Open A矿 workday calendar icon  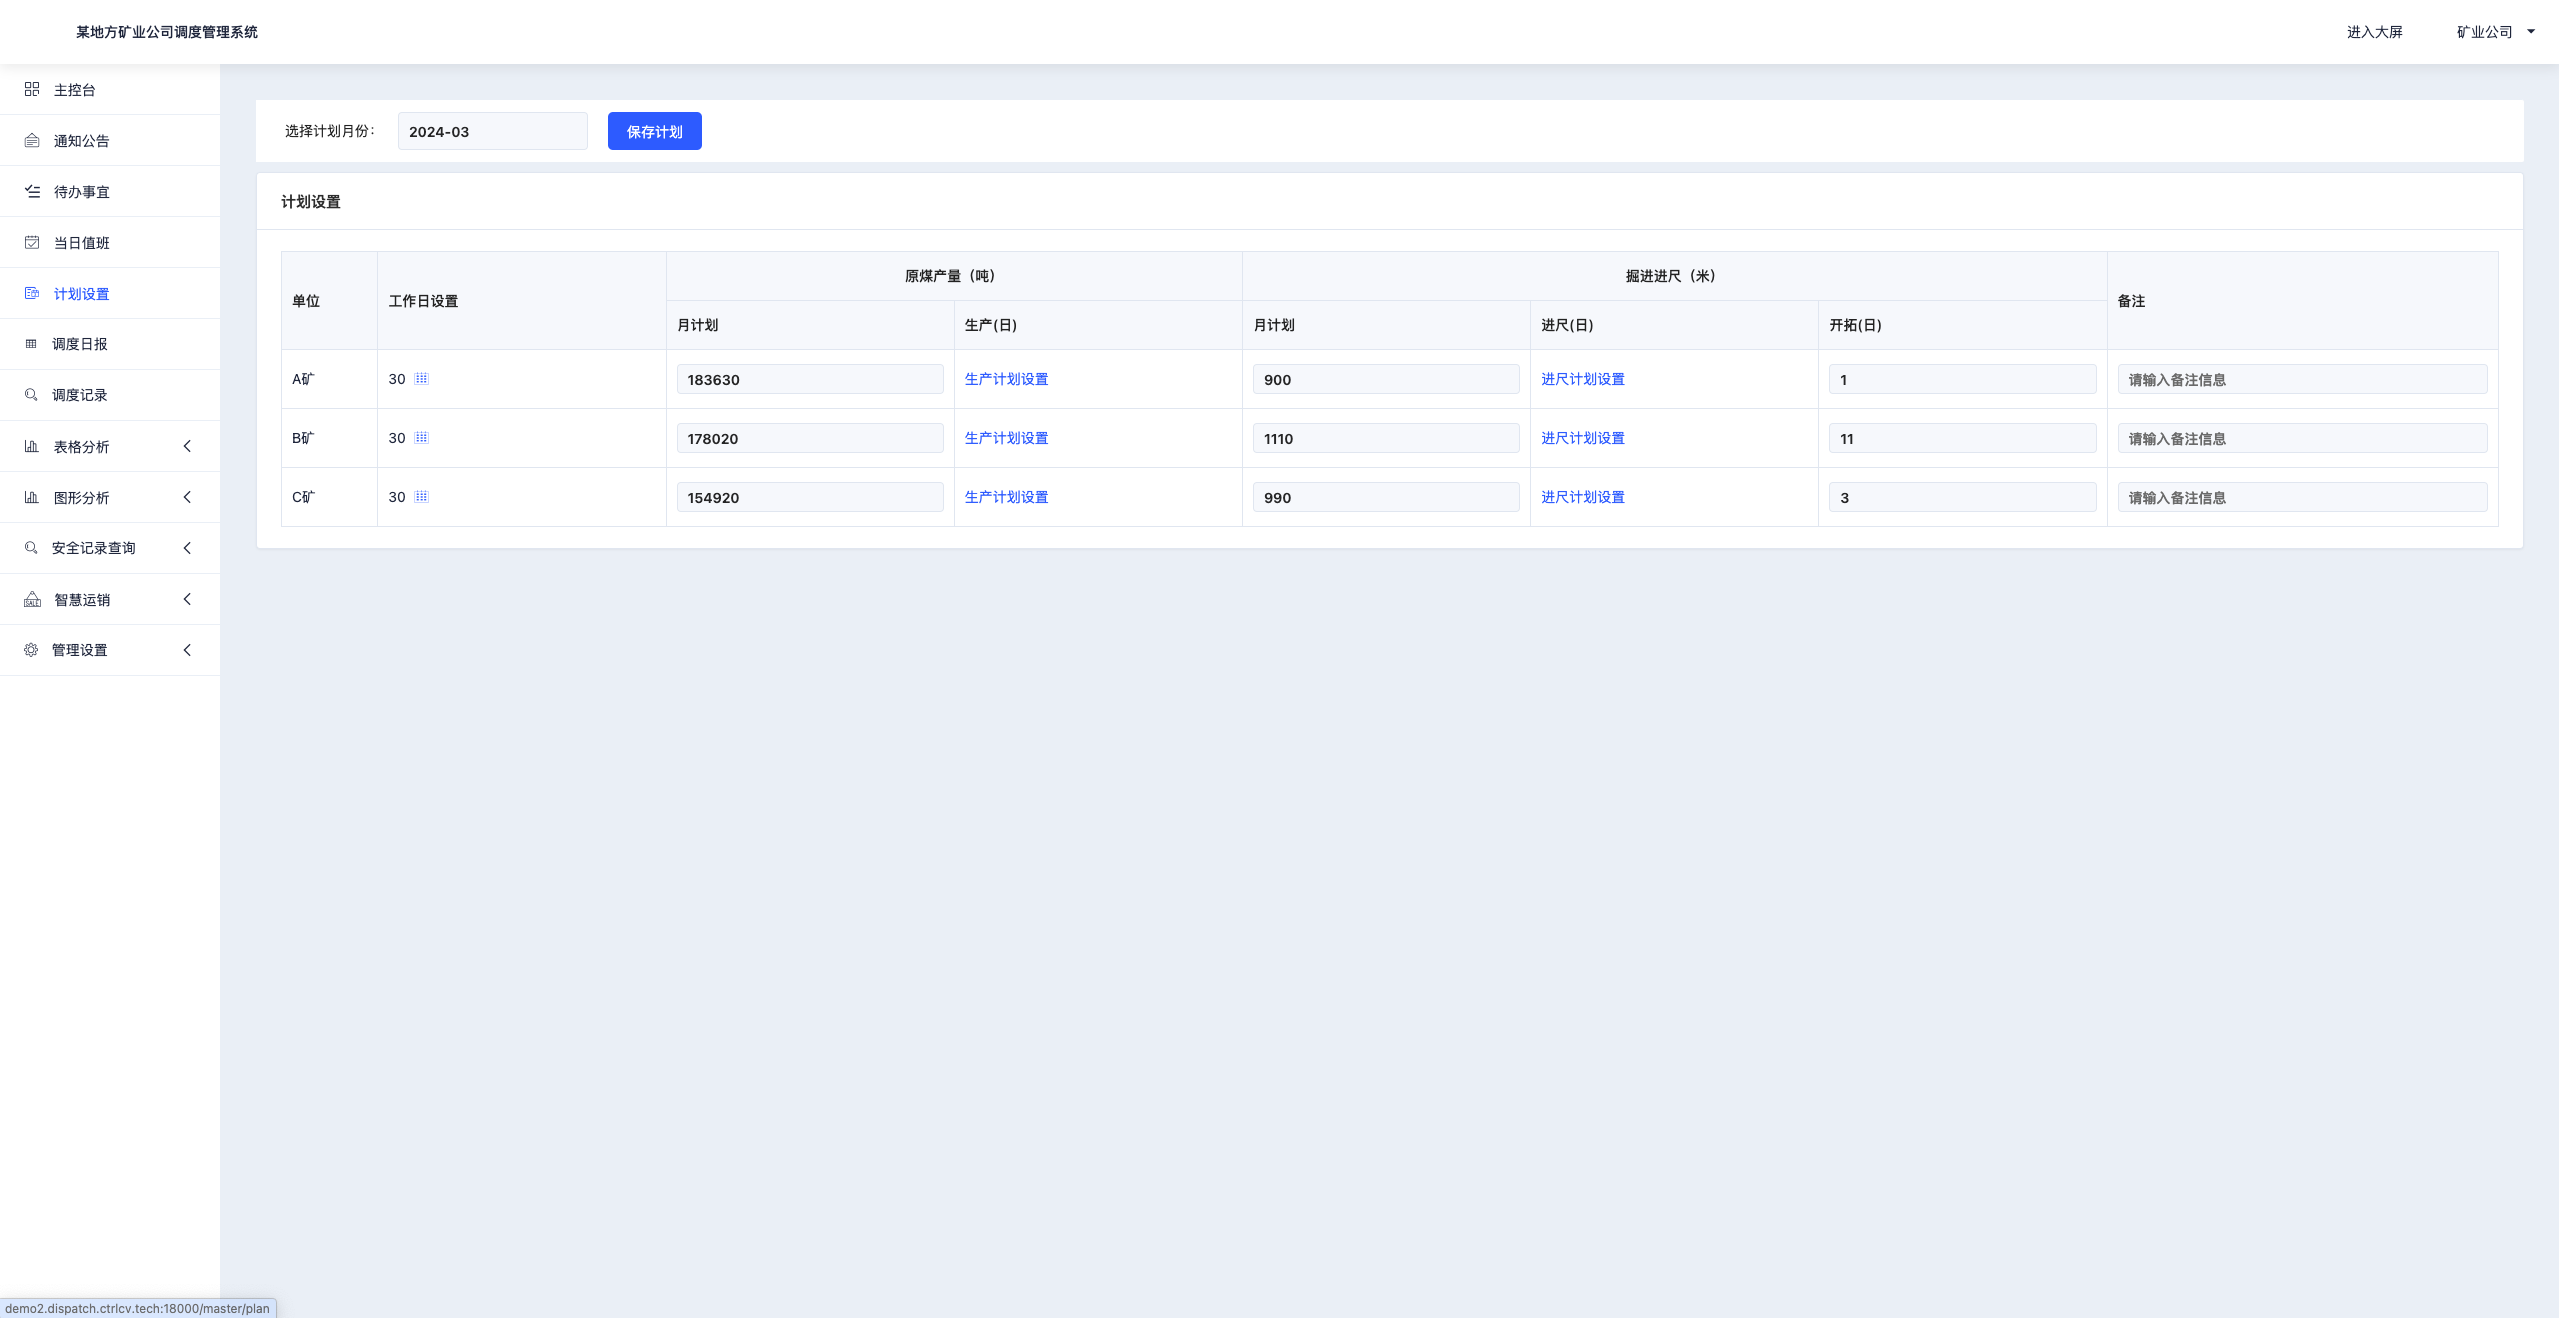click(422, 379)
